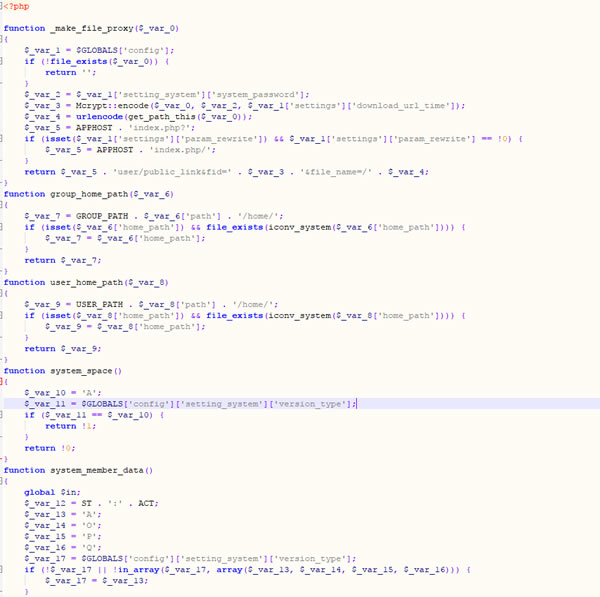Click the function name _make_file_proxy
This screenshot has width=600, height=597.
[92, 28]
